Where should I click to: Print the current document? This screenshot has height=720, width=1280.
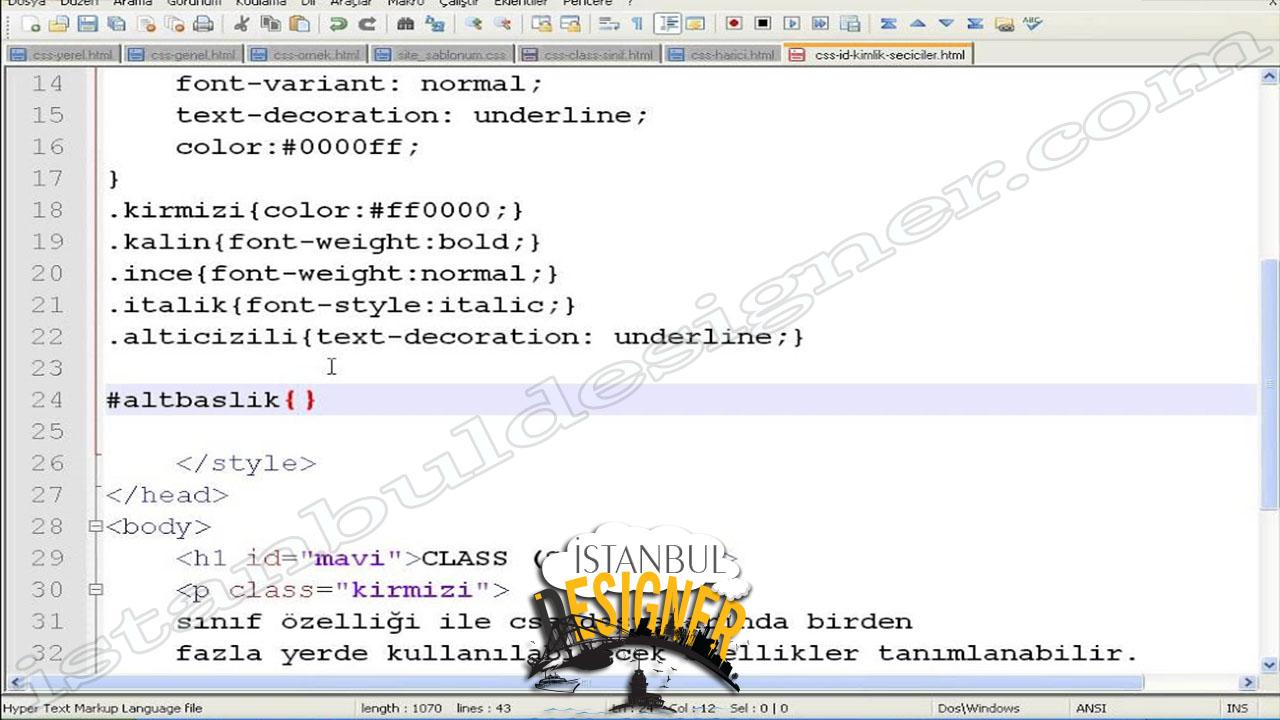click(203, 24)
